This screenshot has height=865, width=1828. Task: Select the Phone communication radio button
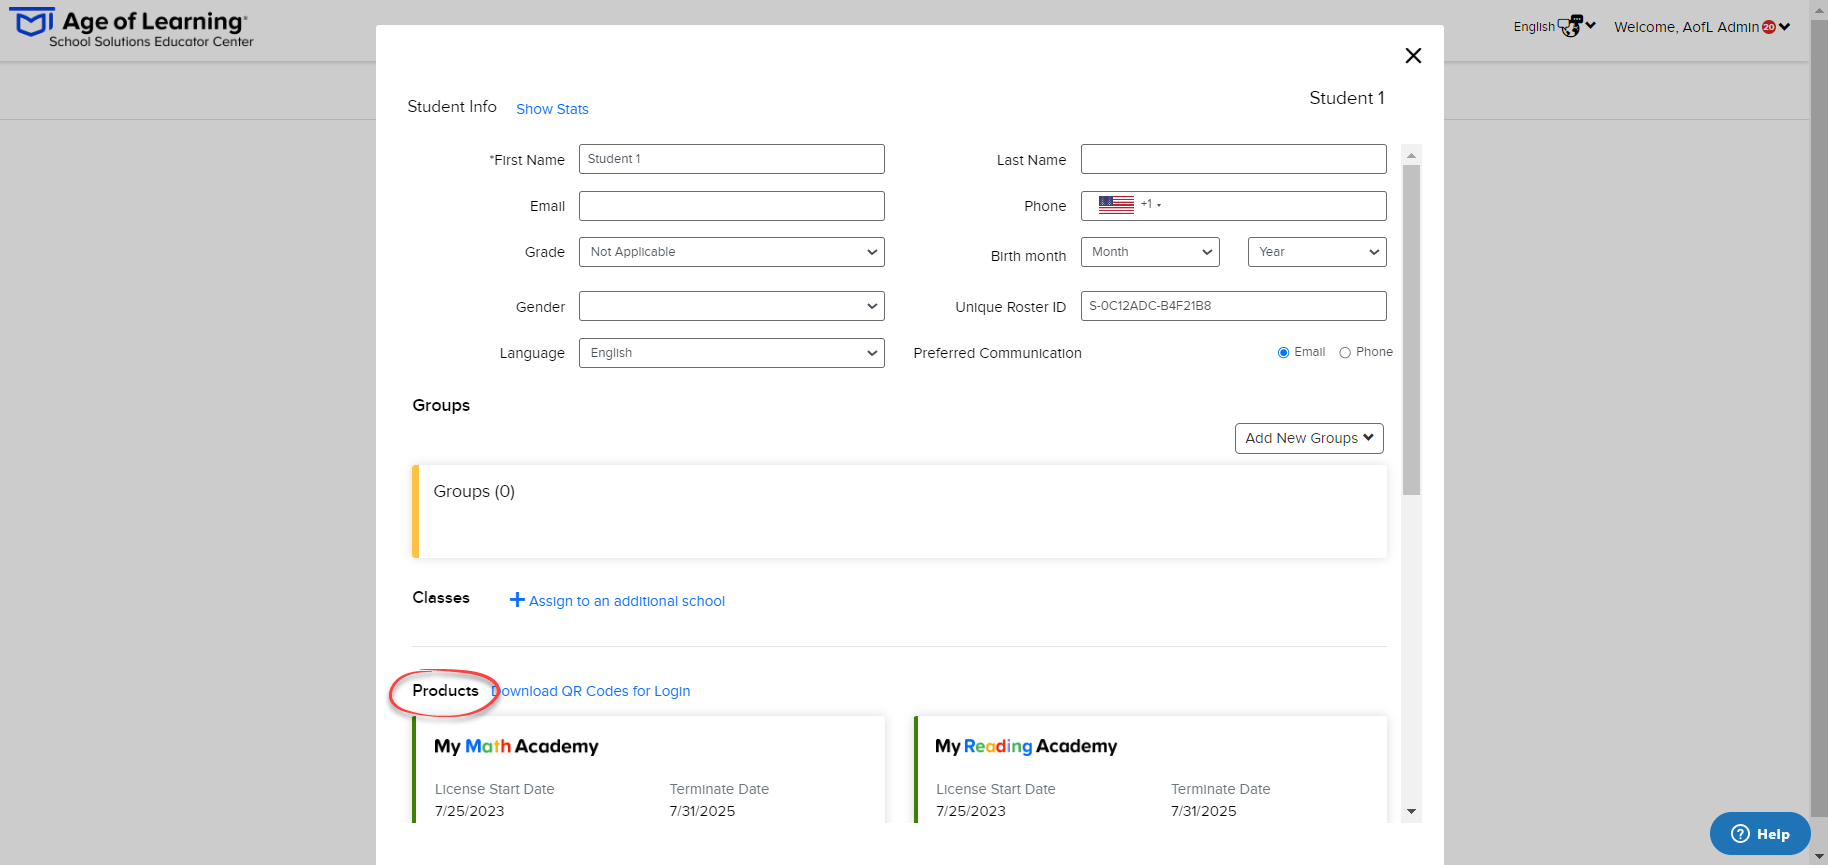[1345, 353]
